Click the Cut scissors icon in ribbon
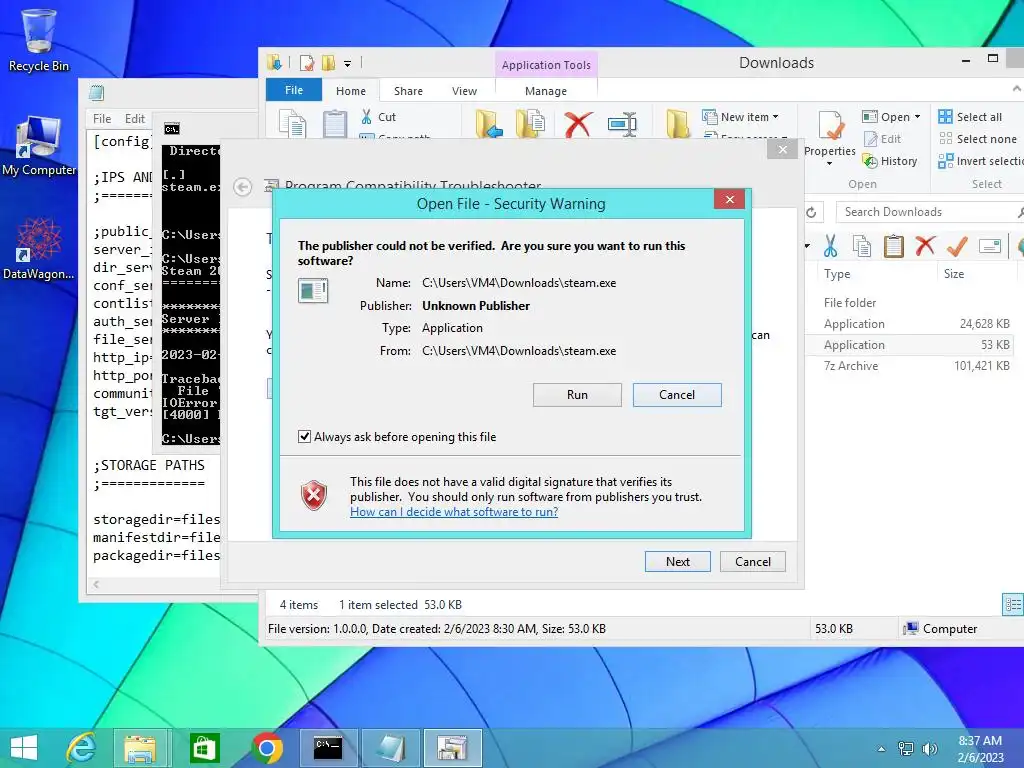The image size is (1024, 768). coord(367,117)
